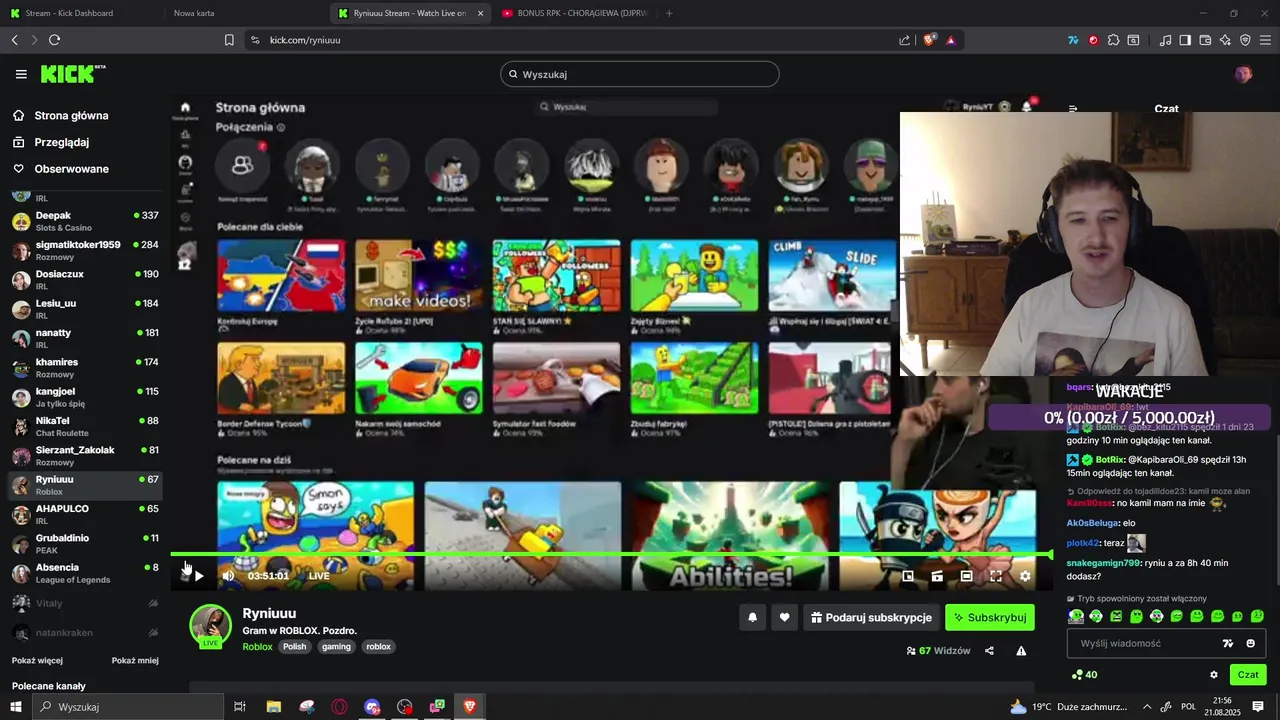The width and height of the screenshot is (1280, 720).
Task: Play the stream video
Action: 199,576
